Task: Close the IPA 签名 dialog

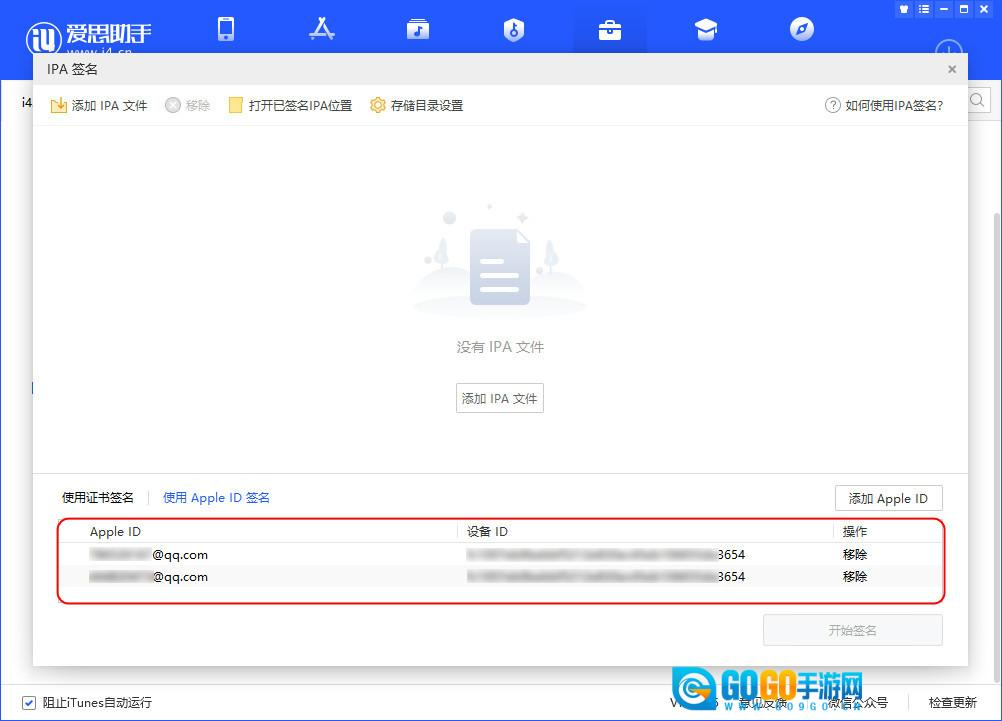Action: tap(952, 69)
